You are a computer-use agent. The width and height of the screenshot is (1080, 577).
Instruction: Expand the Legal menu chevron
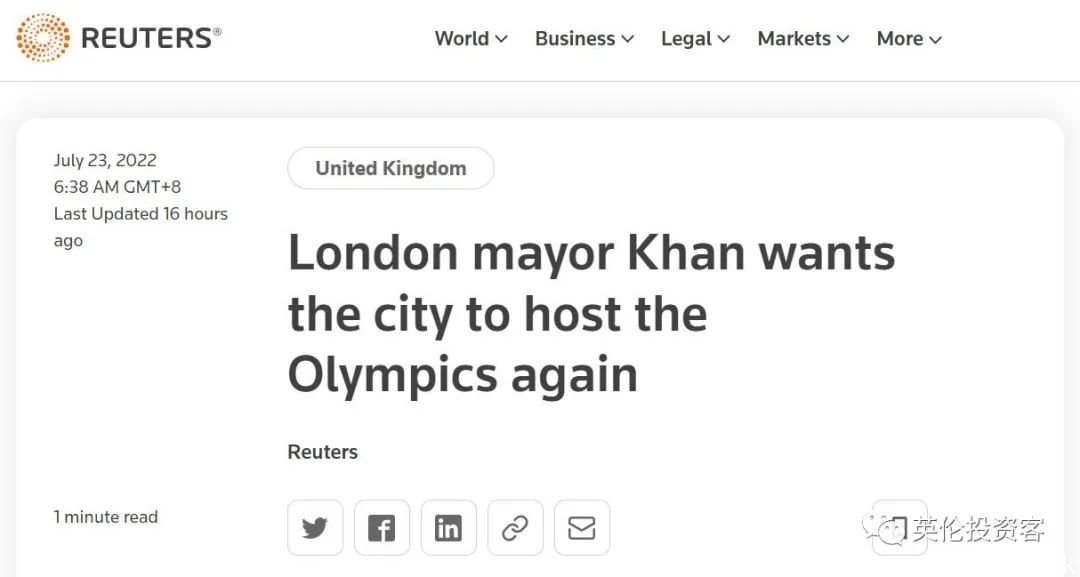(x=723, y=39)
